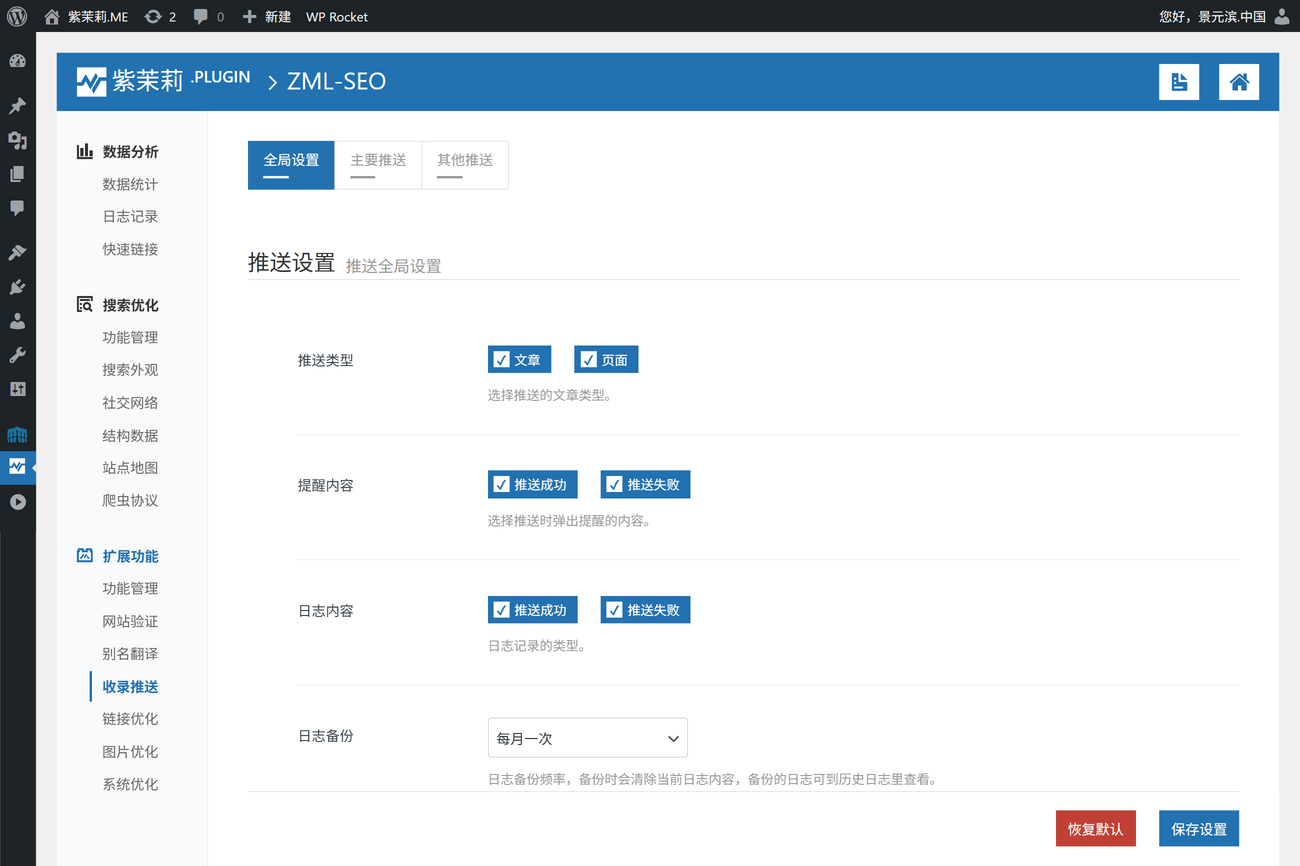Viewport: 1300px width, 866px height.
Task: Click the 扩展功能 section icon
Action: click(x=85, y=555)
